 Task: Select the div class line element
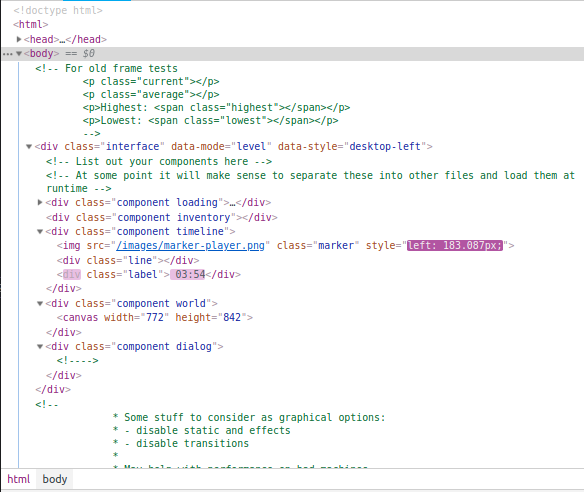128,260
